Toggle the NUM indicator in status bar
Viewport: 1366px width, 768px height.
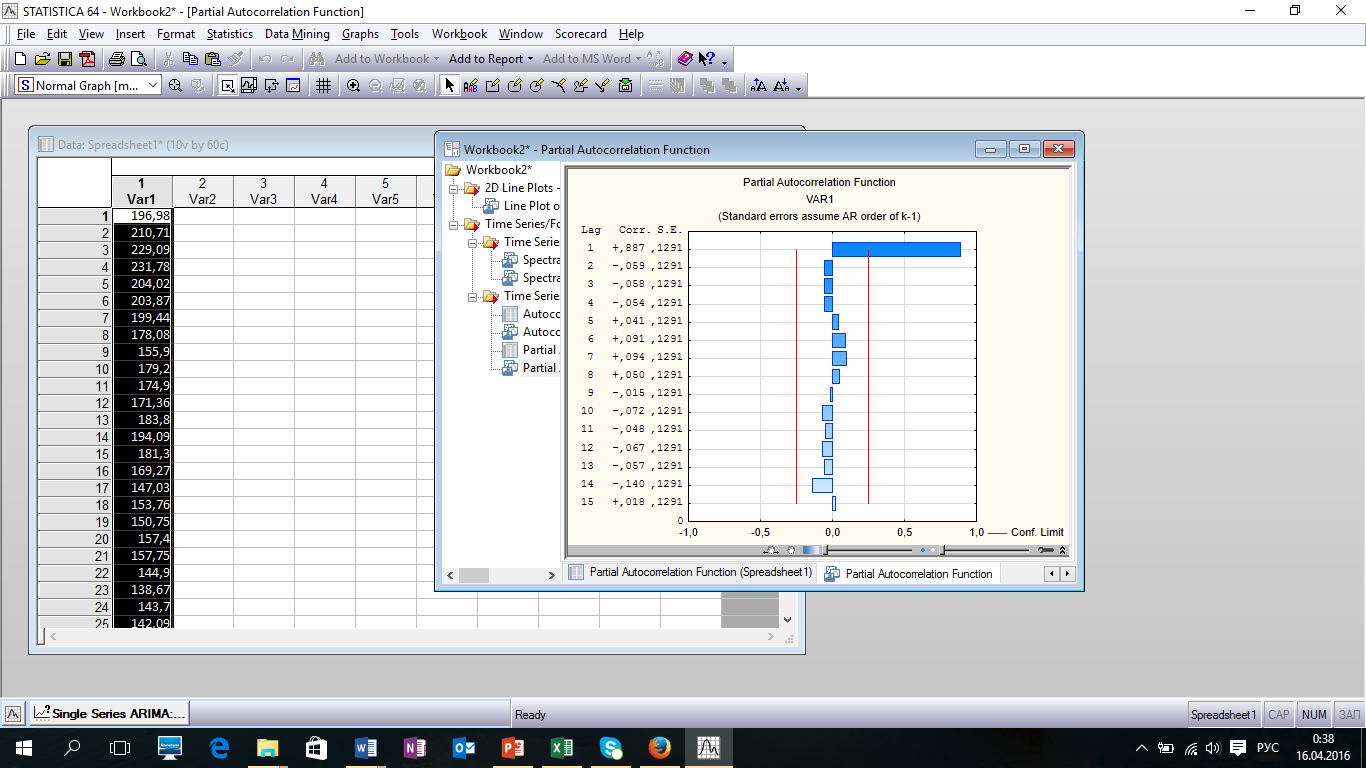[x=1314, y=715]
